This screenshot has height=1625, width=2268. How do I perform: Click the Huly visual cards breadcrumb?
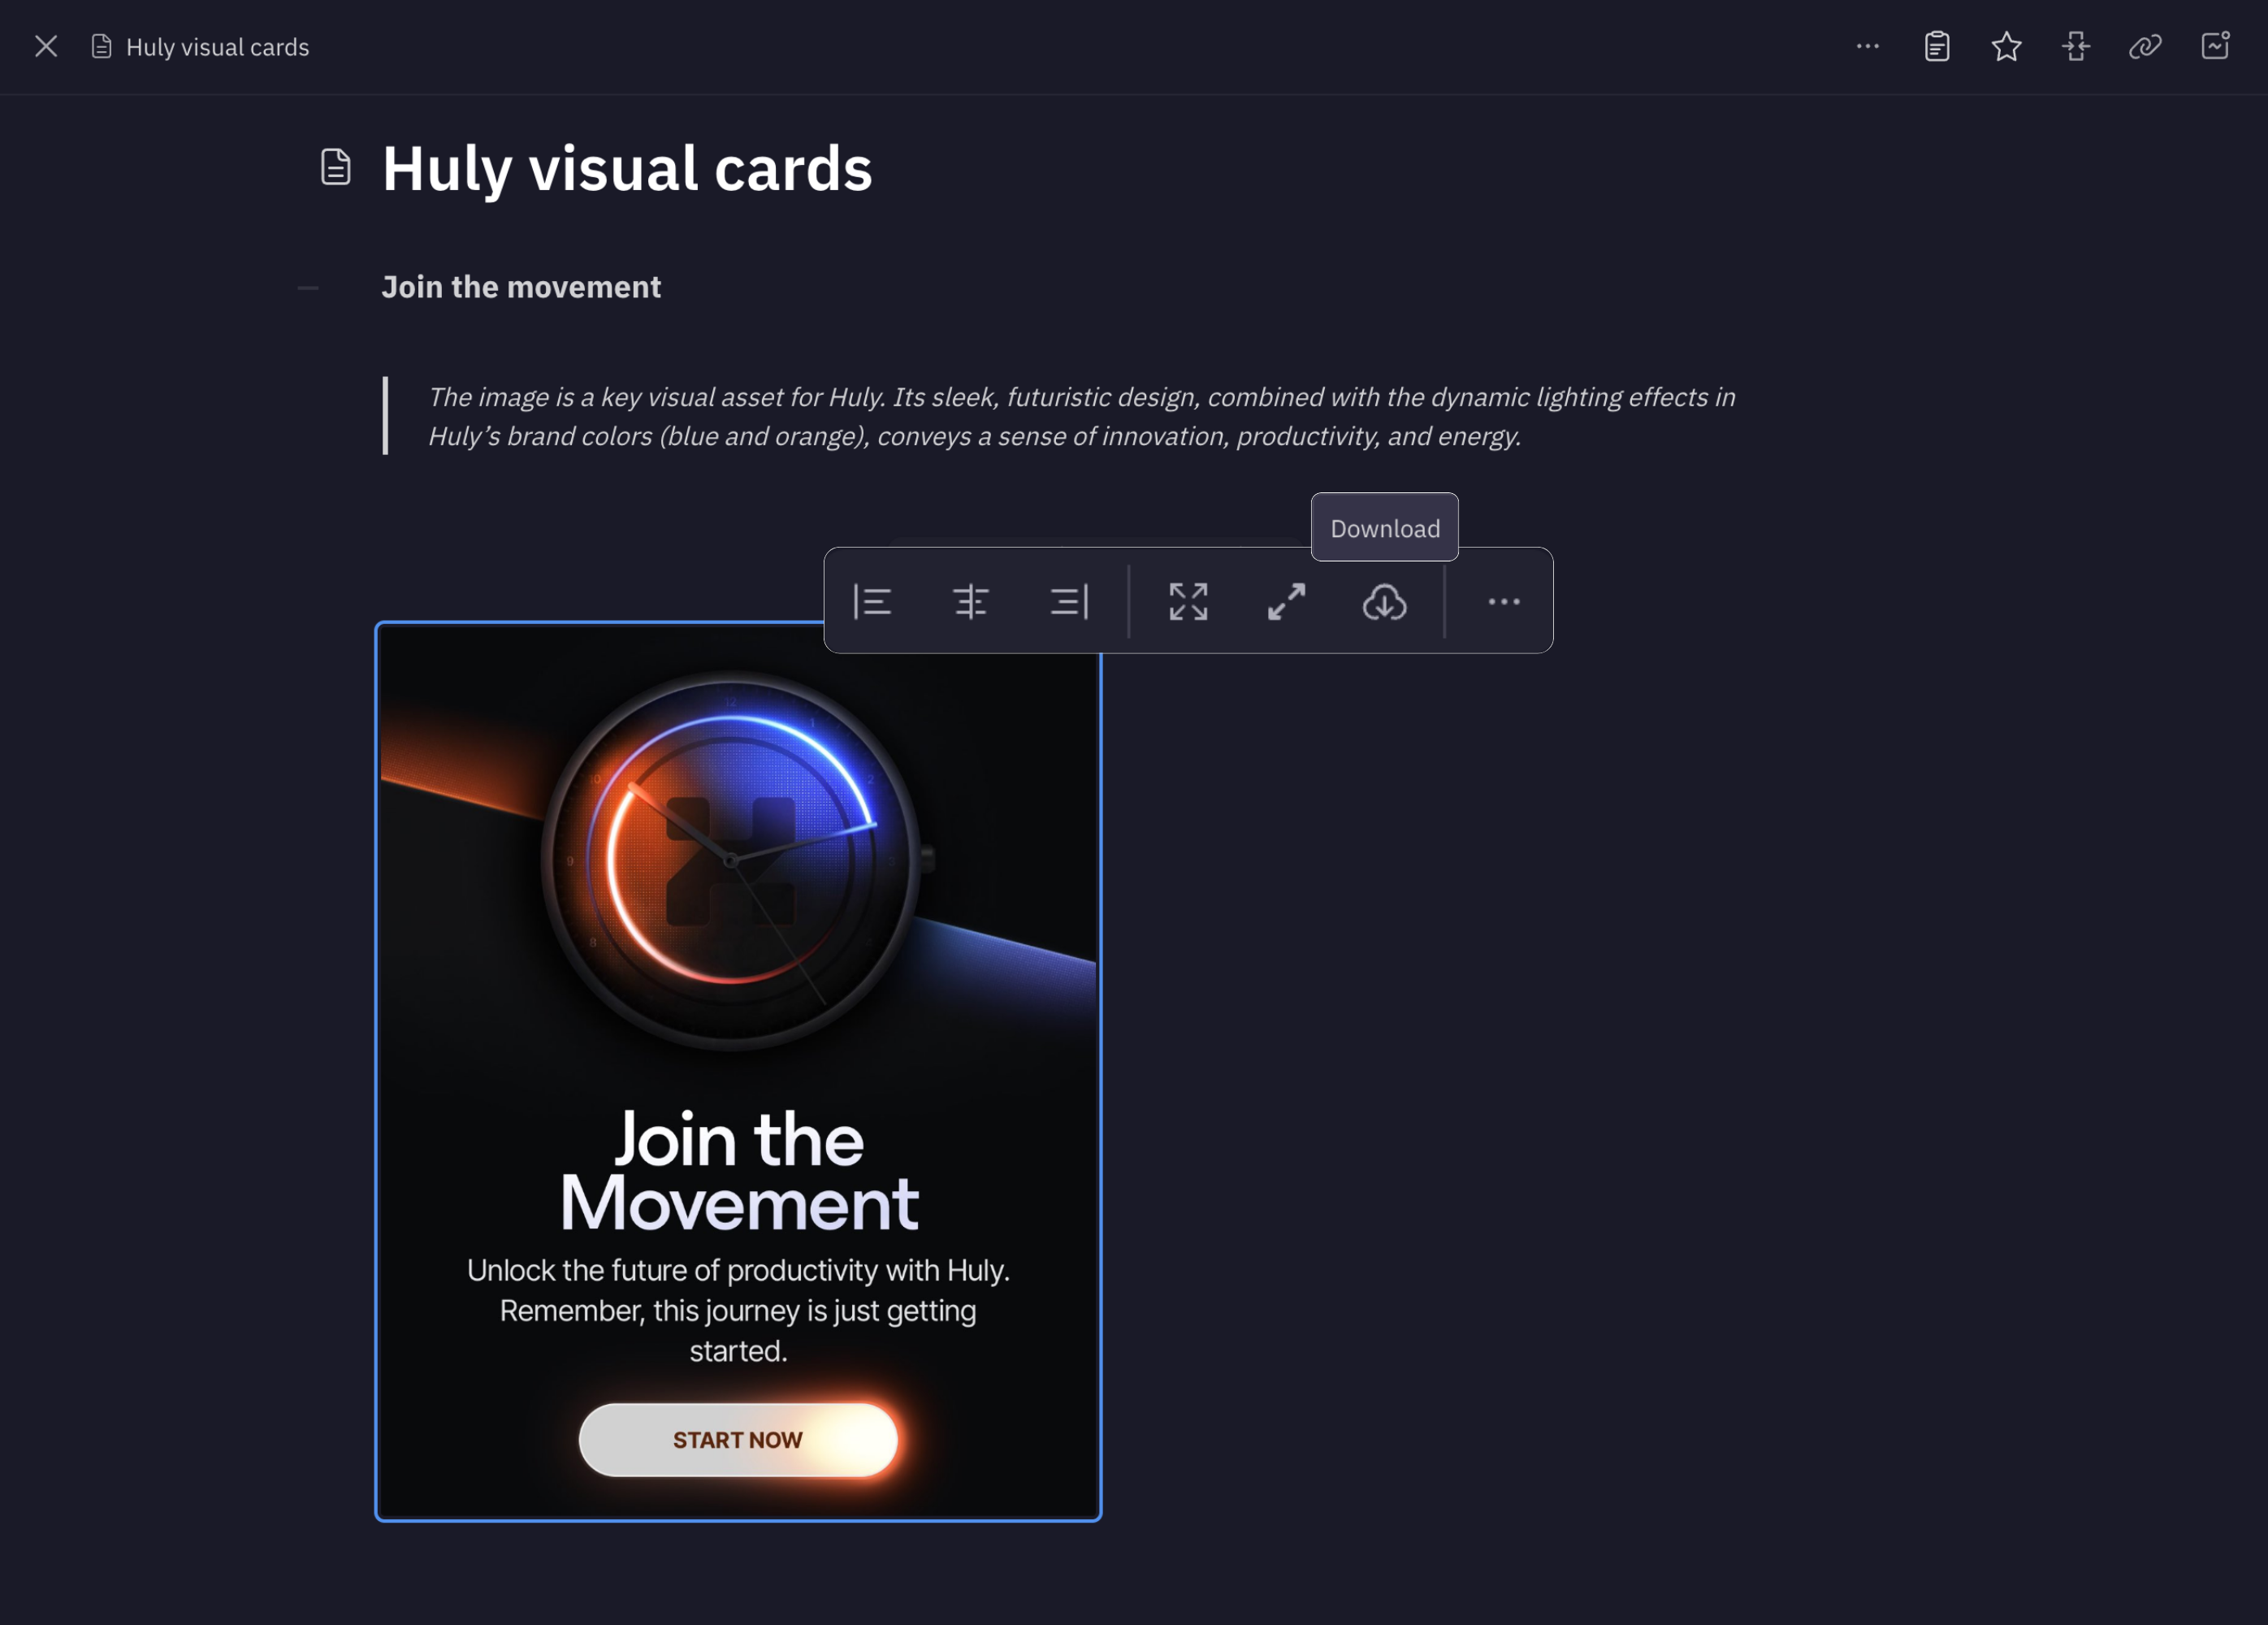click(217, 47)
